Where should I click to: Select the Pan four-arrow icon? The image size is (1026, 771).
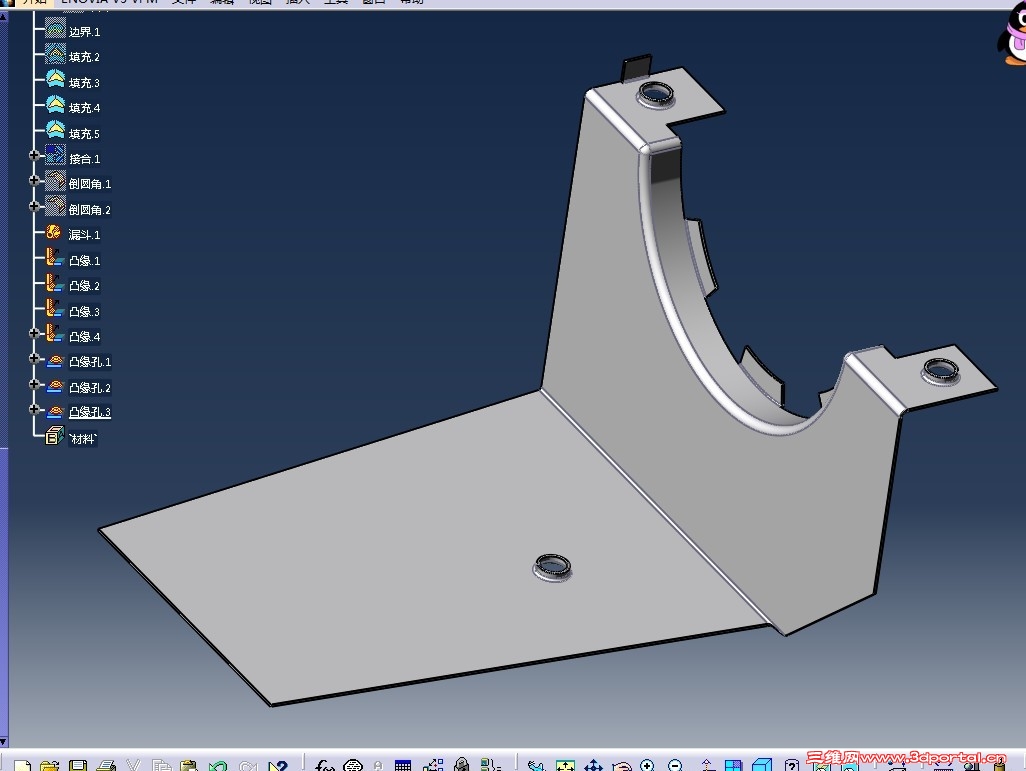coord(593,765)
